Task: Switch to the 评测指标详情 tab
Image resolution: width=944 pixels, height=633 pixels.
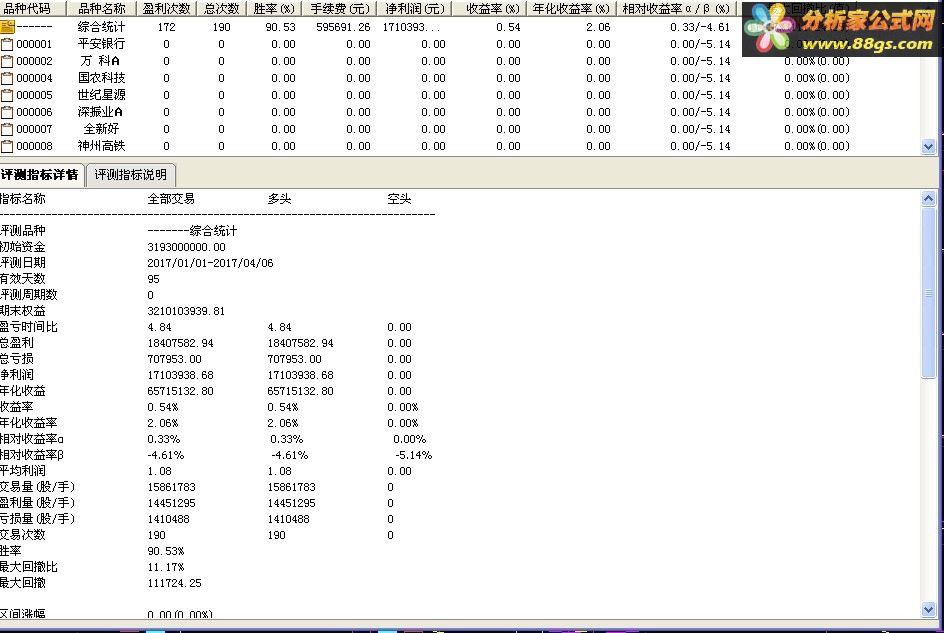Action: [x=41, y=175]
